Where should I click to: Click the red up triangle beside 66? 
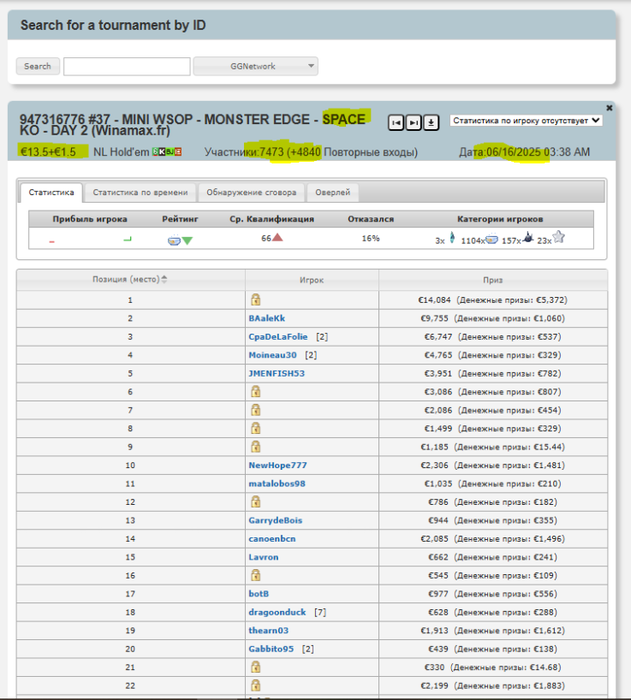point(277,237)
